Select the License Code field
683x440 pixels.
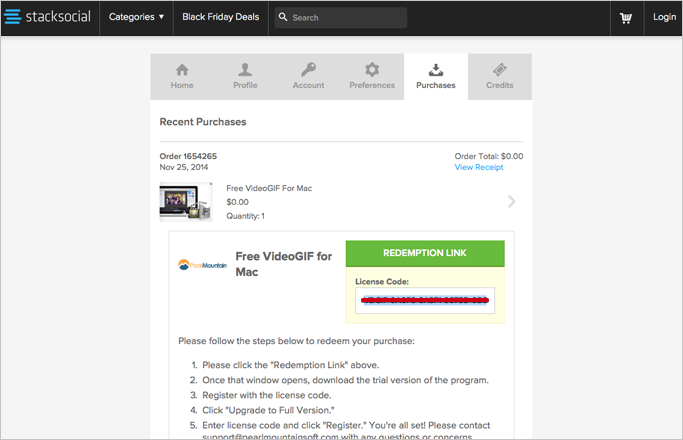(x=425, y=300)
